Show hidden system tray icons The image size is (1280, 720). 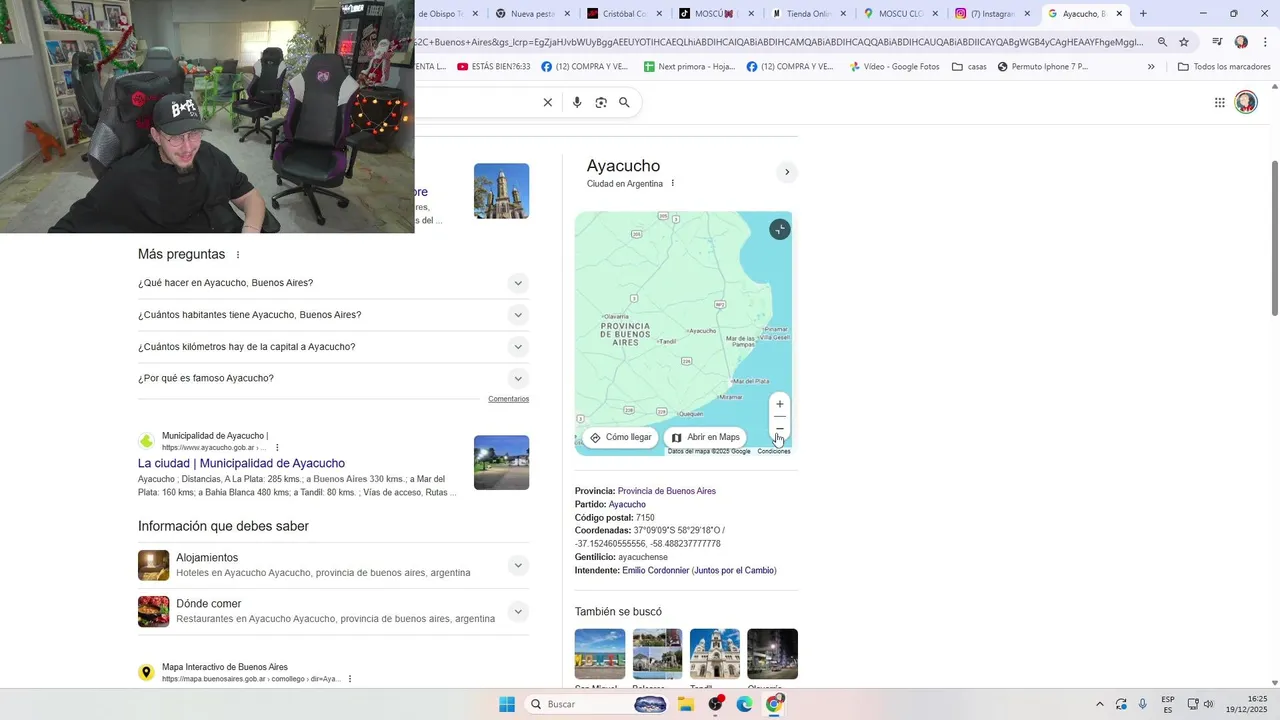pos(1100,704)
